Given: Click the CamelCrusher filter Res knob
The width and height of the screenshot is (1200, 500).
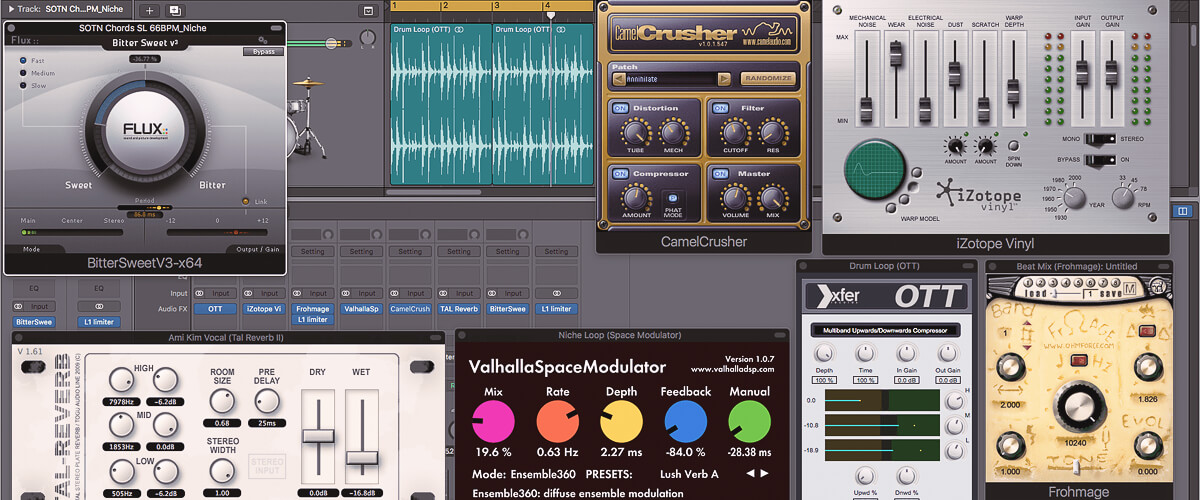Looking at the screenshot, I should pyautogui.click(x=771, y=131).
